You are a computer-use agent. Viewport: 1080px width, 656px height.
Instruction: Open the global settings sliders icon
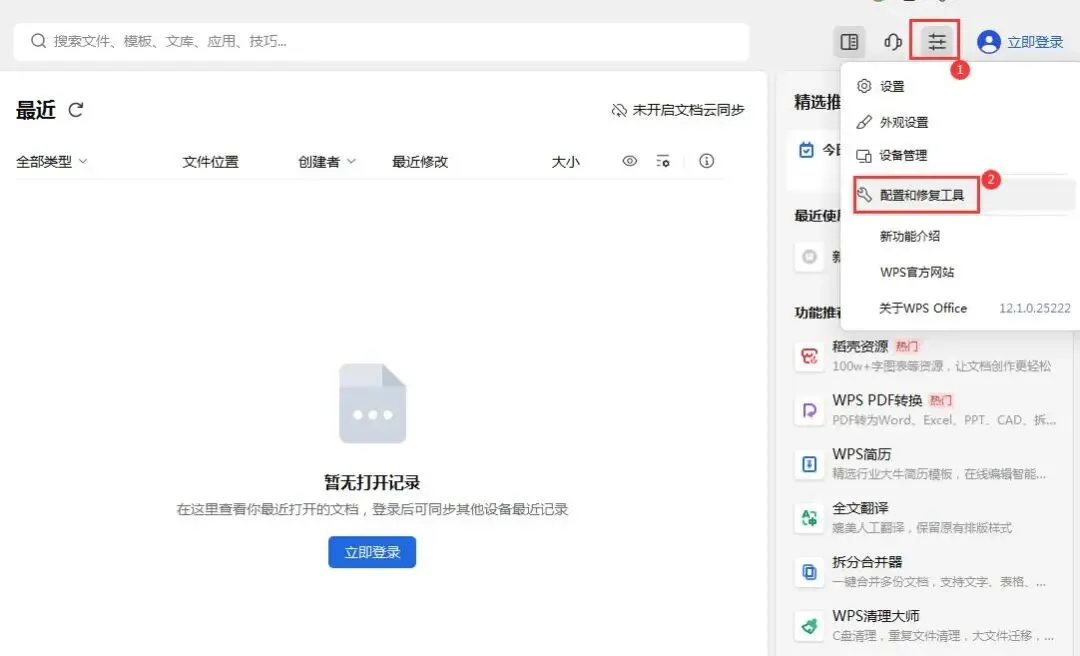pyautogui.click(x=936, y=42)
